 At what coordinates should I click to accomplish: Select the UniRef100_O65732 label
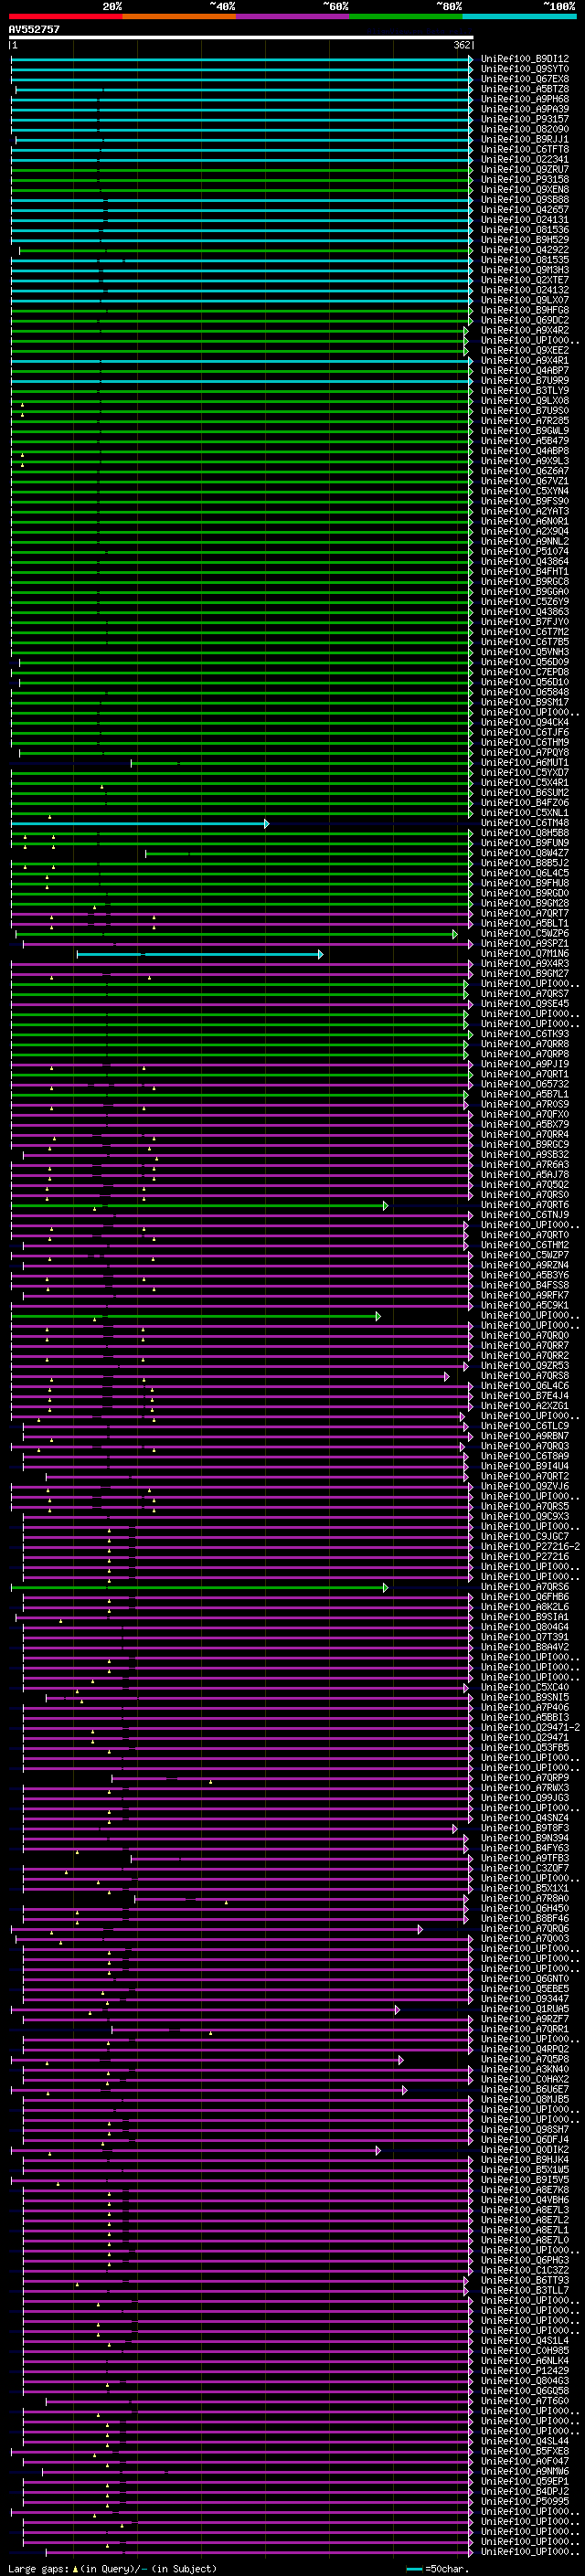click(x=524, y=1084)
